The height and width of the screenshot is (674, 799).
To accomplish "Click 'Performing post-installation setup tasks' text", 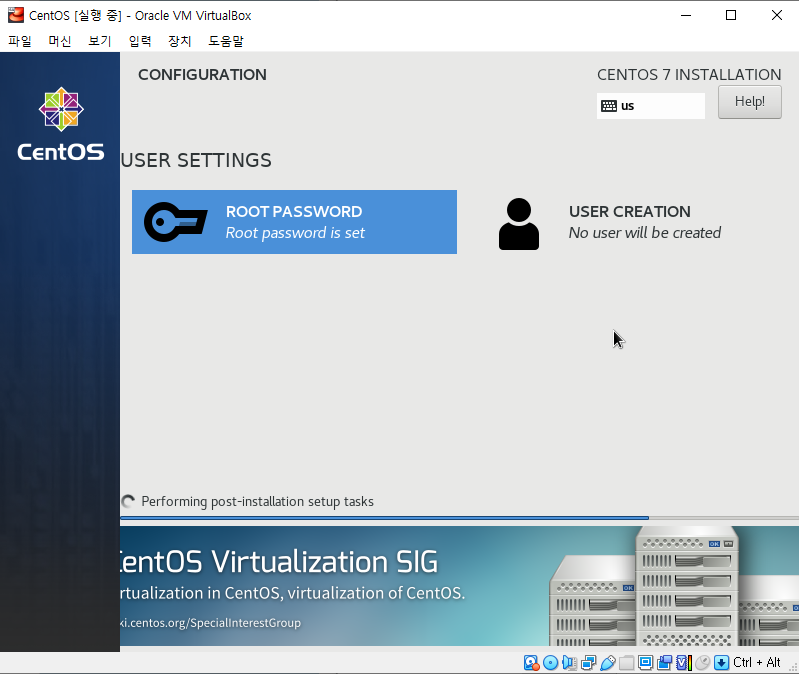I will tap(257, 502).
